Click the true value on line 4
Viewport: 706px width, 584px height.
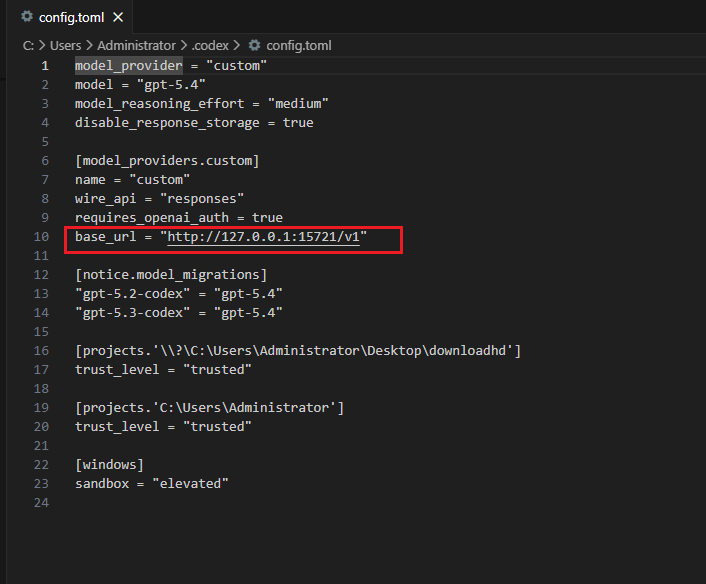(x=298, y=122)
